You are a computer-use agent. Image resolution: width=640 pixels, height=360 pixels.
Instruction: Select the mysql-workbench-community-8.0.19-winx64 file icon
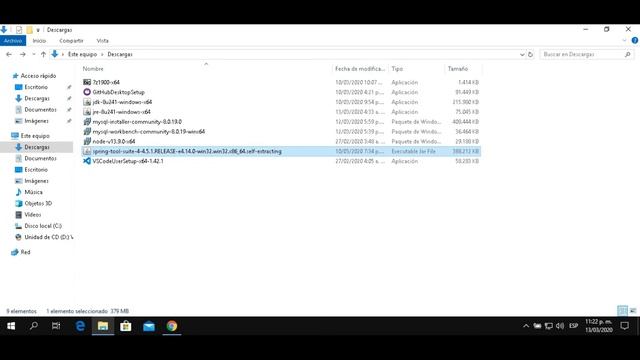tap(87, 131)
